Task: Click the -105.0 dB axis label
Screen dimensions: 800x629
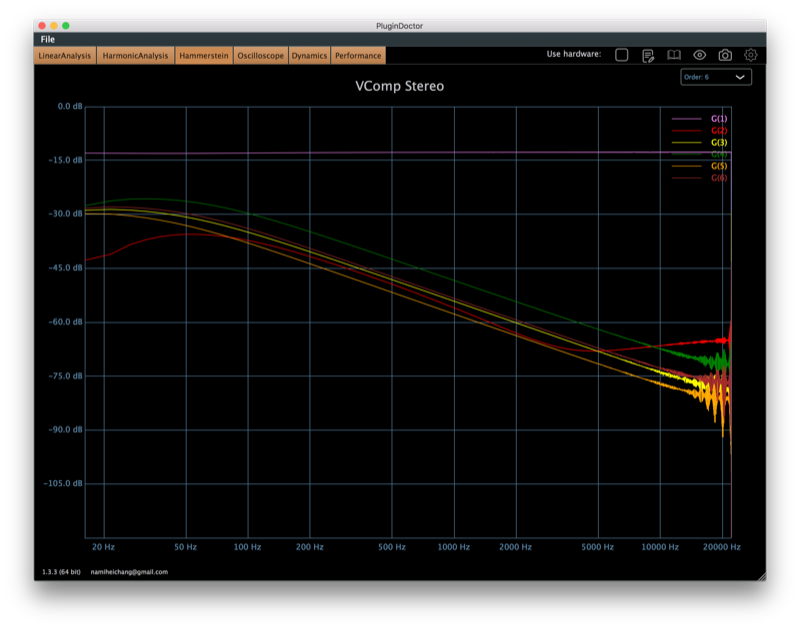Action: [63, 483]
